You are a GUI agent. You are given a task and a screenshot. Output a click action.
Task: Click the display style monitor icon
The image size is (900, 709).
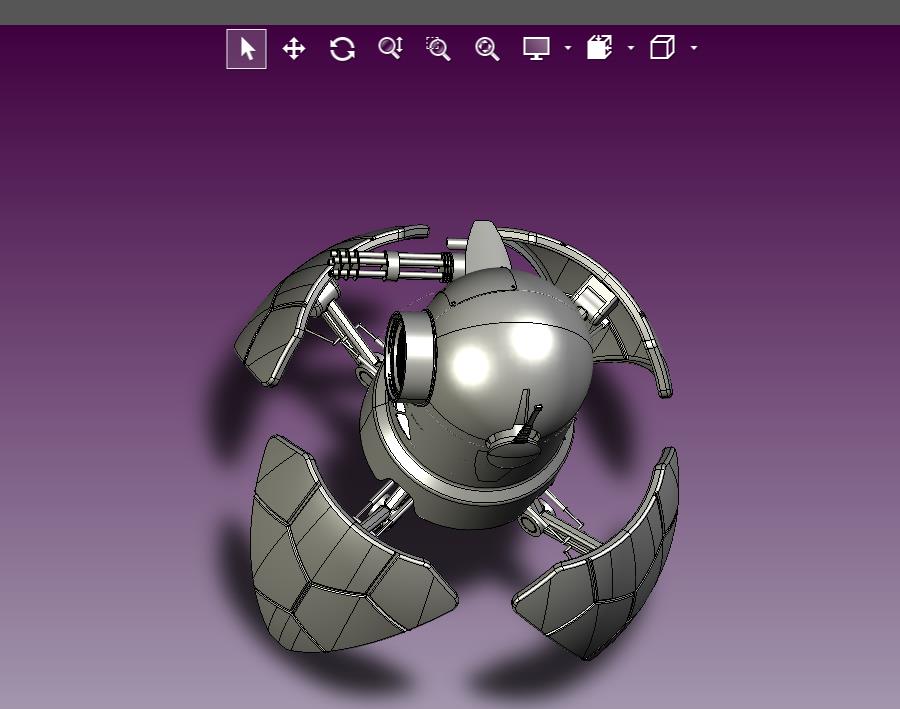(x=537, y=48)
